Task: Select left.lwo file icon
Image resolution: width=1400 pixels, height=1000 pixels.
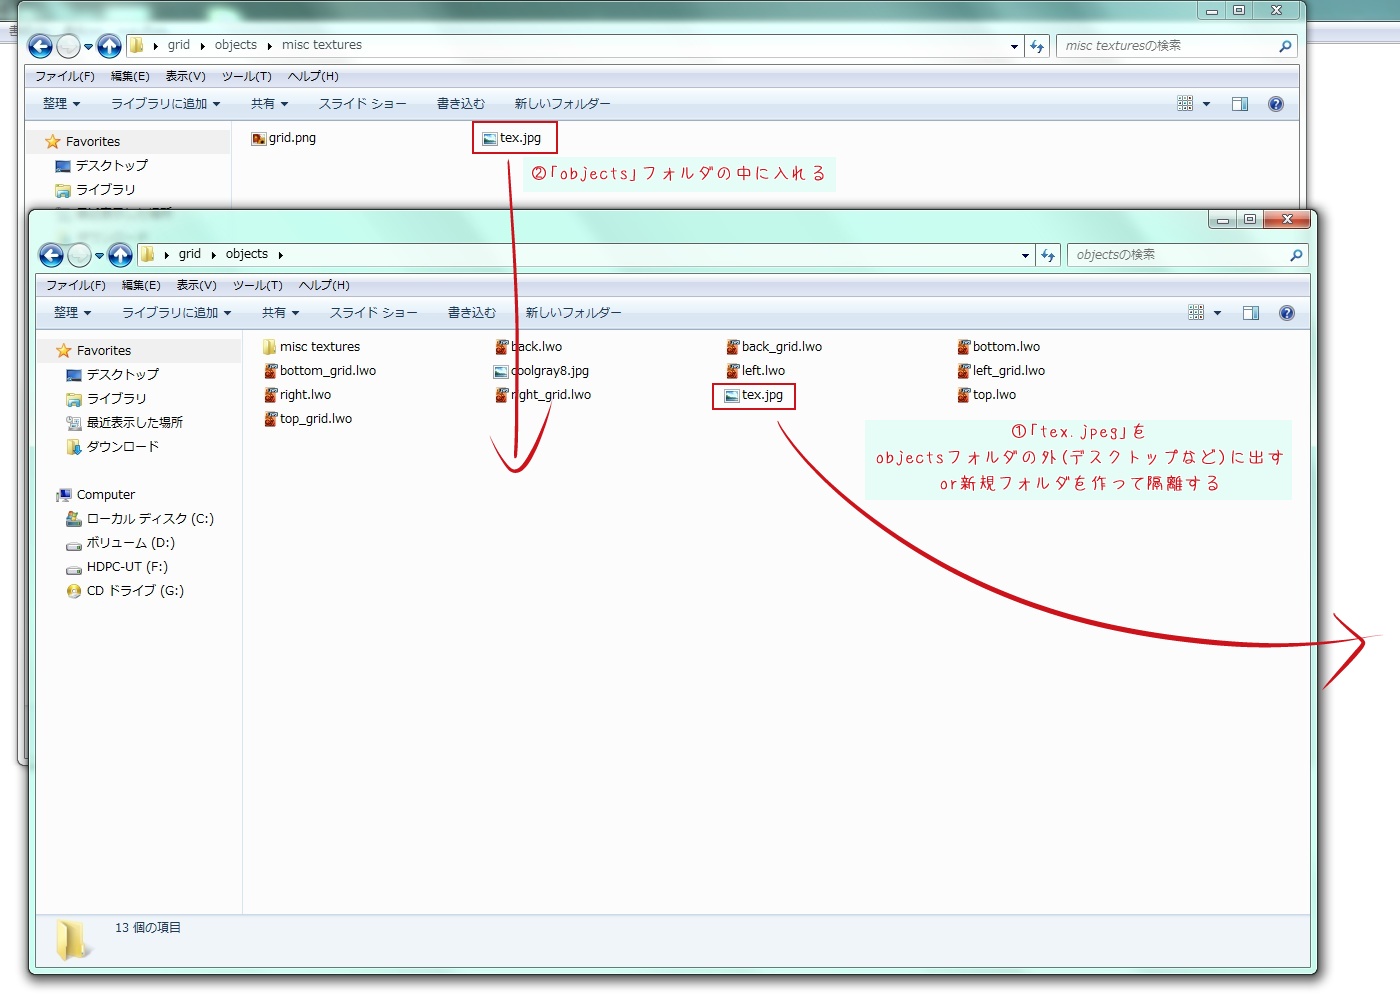Action: pos(733,371)
